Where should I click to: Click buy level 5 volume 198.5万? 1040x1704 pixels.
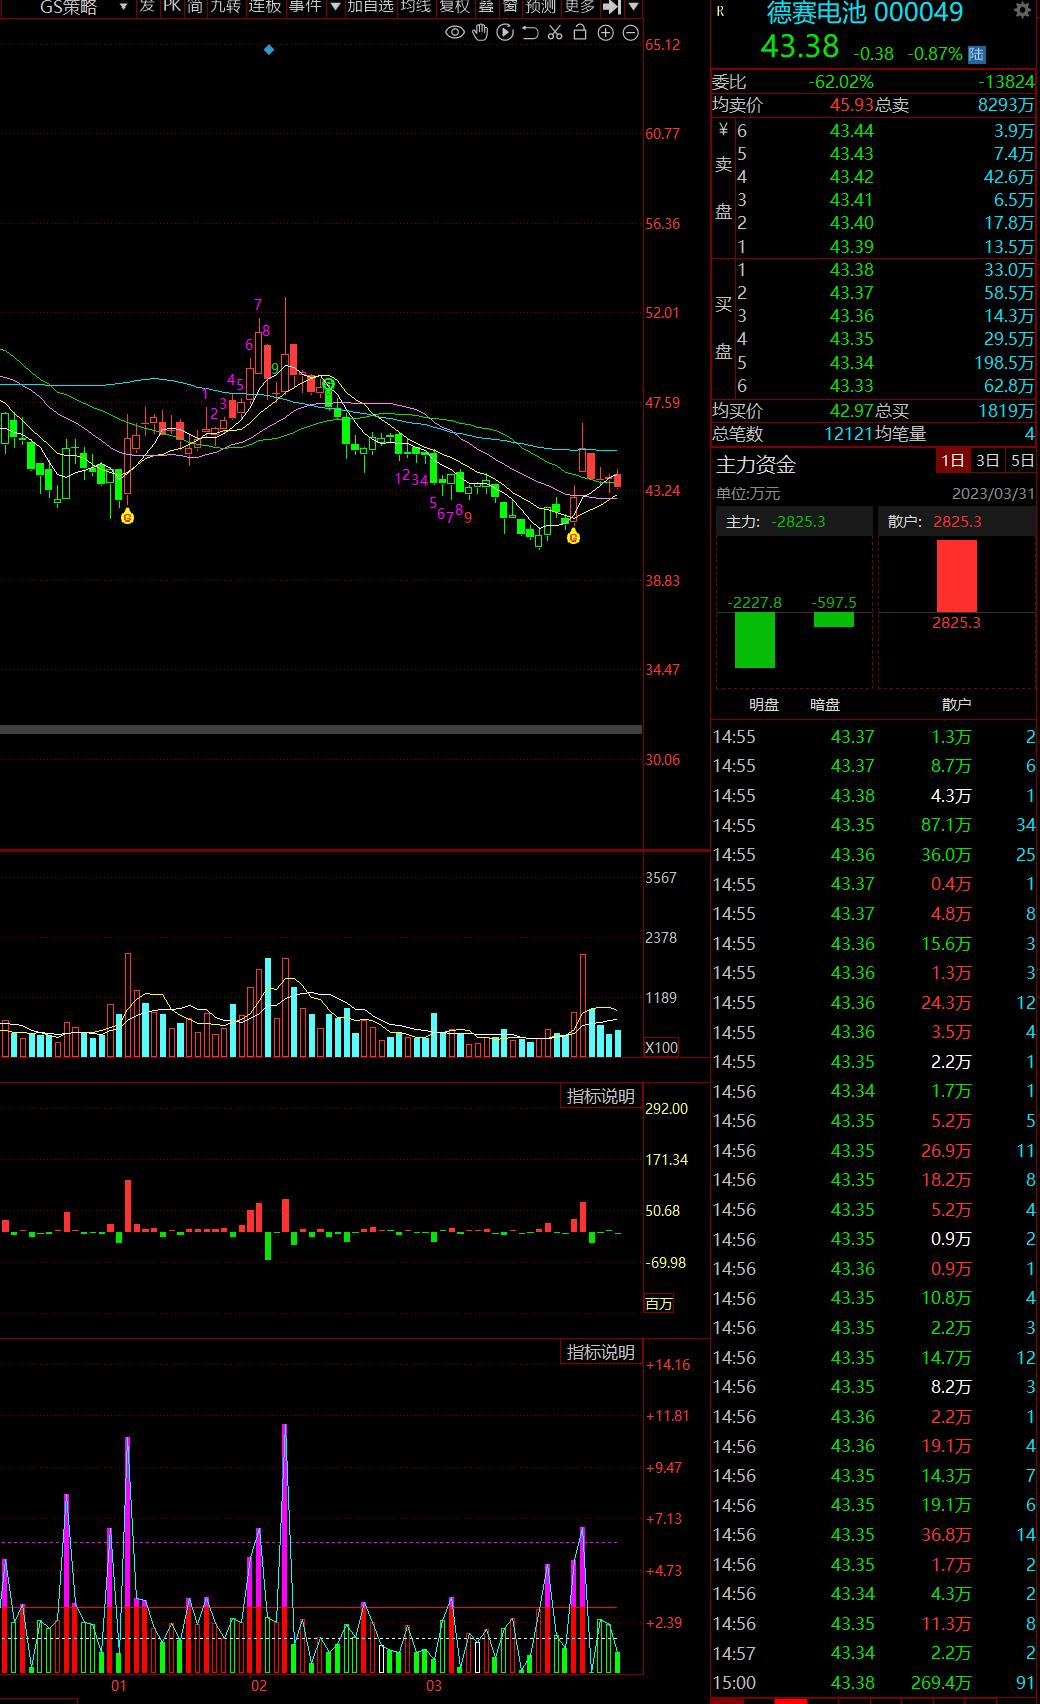(1004, 363)
